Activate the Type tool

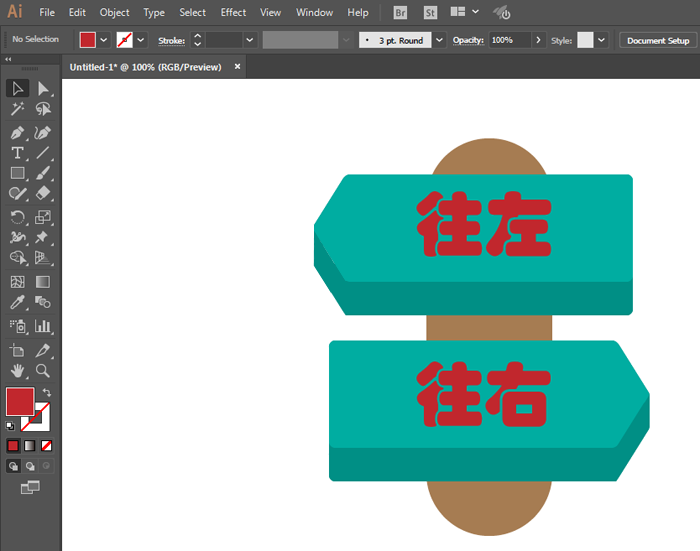[x=18, y=153]
